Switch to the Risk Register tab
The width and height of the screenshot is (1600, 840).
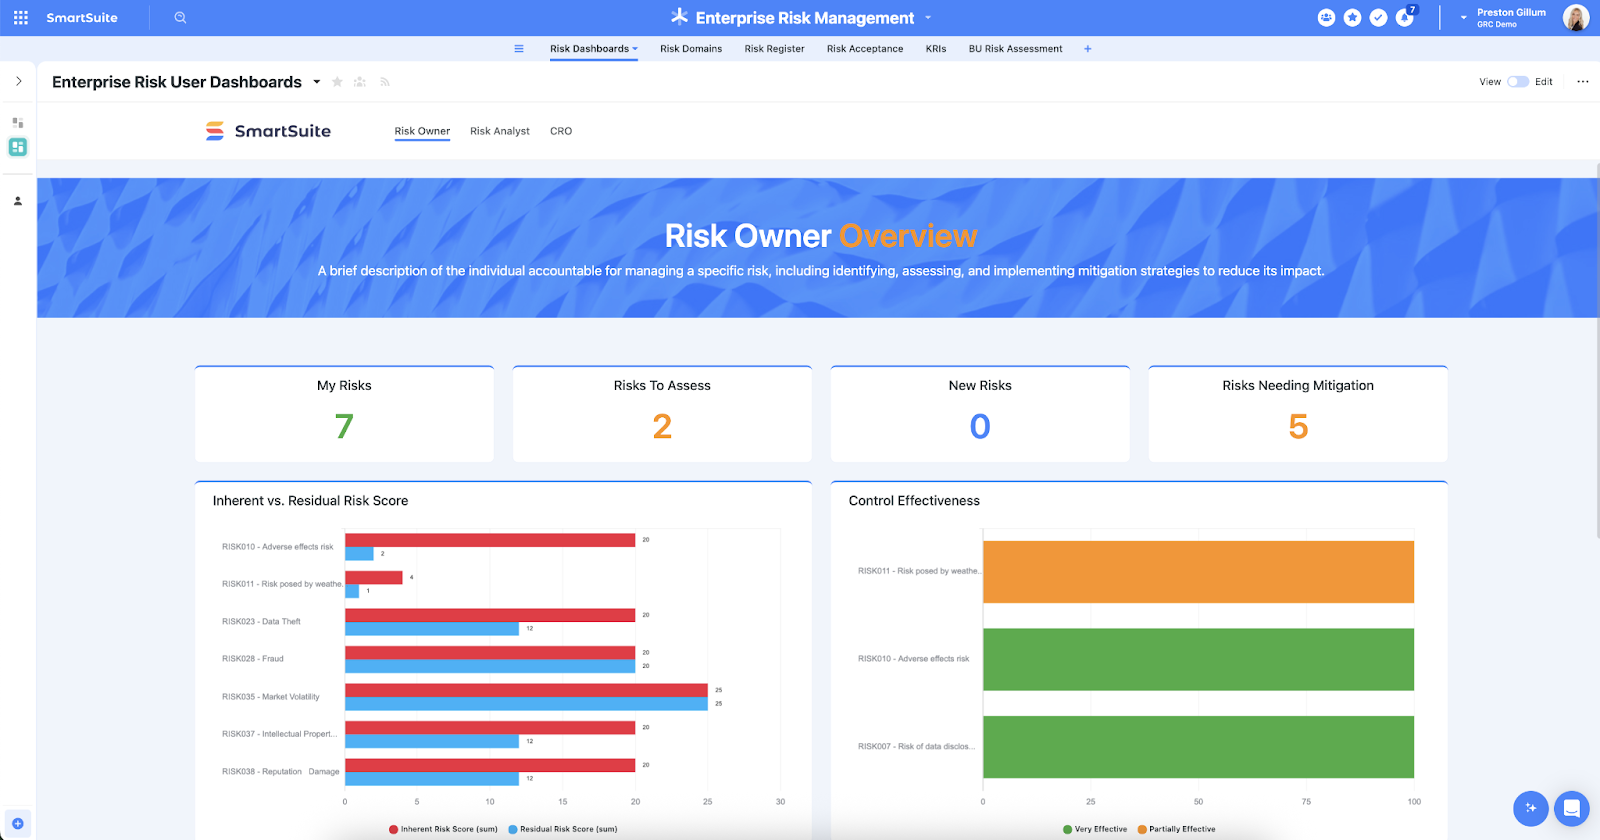pyautogui.click(x=774, y=49)
